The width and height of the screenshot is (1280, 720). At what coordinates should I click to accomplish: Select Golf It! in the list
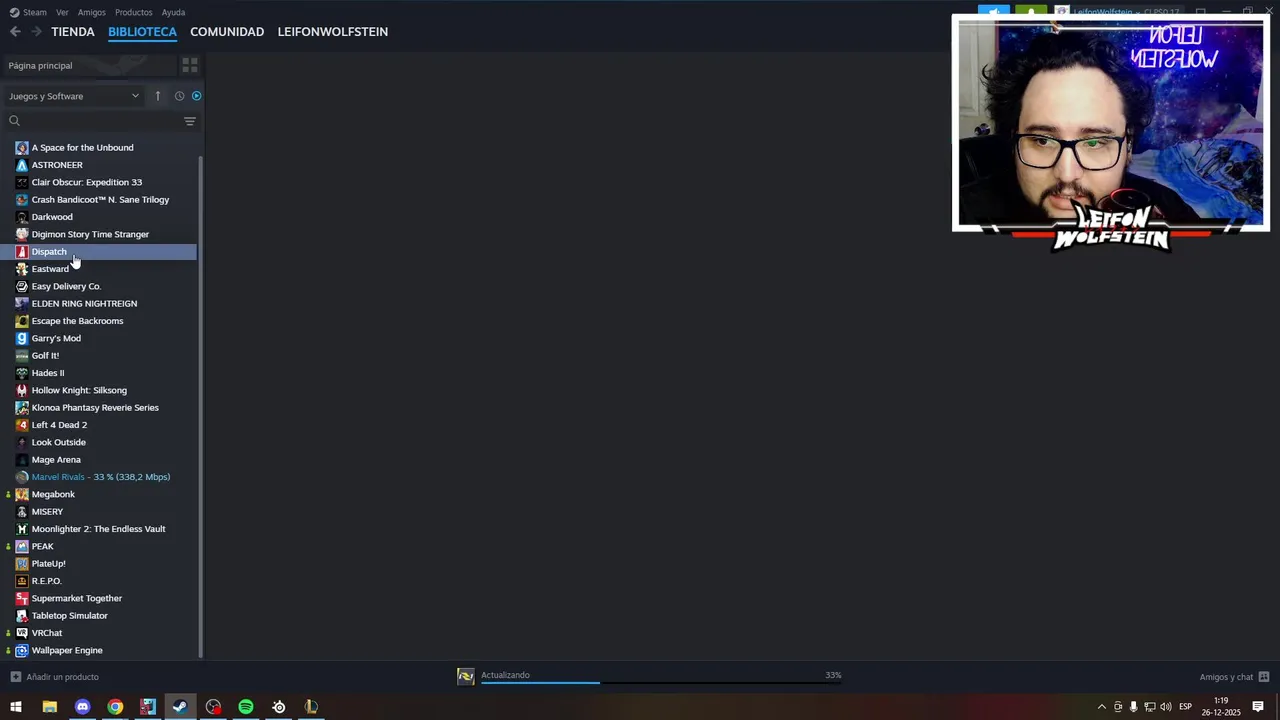click(x=45, y=356)
